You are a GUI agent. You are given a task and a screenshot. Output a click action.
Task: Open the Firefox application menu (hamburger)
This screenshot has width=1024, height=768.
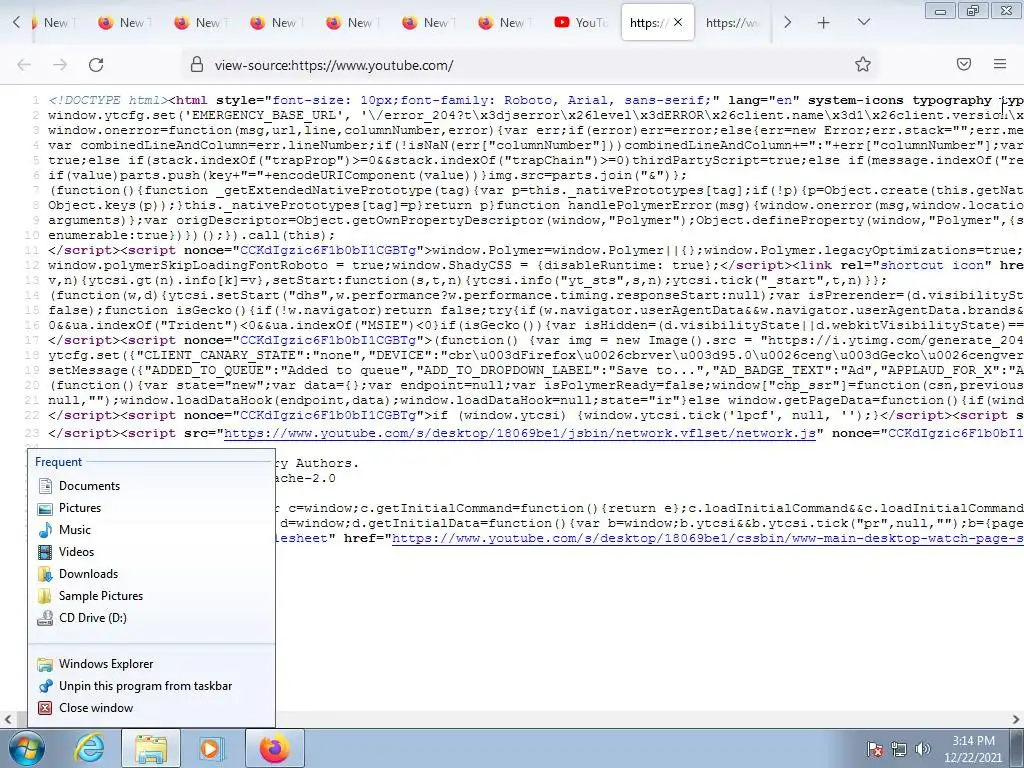tap(1000, 64)
